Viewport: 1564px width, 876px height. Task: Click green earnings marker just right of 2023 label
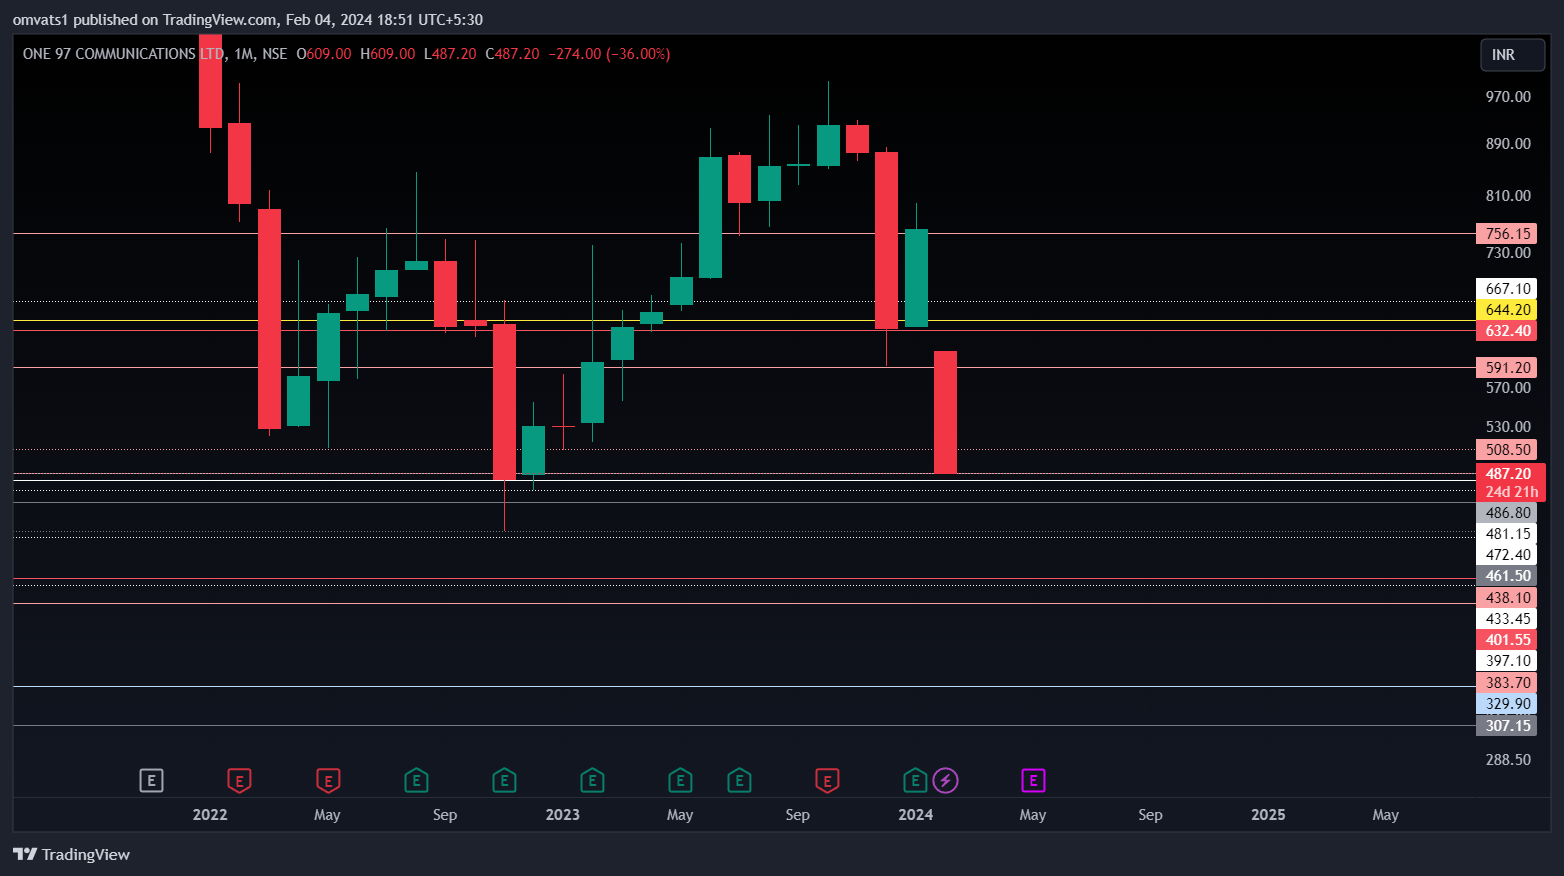coord(592,780)
